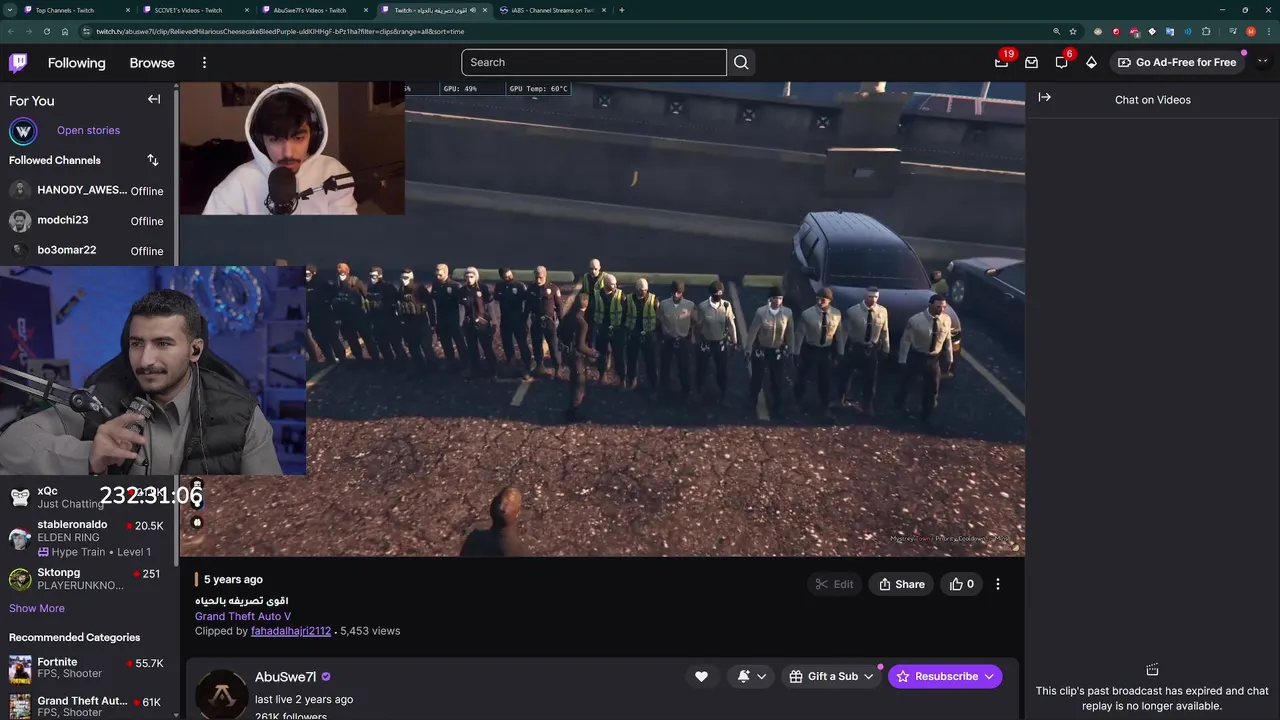The height and width of the screenshot is (720, 1280).
Task: Open Resubscribe dropdown button
Action: [945, 676]
